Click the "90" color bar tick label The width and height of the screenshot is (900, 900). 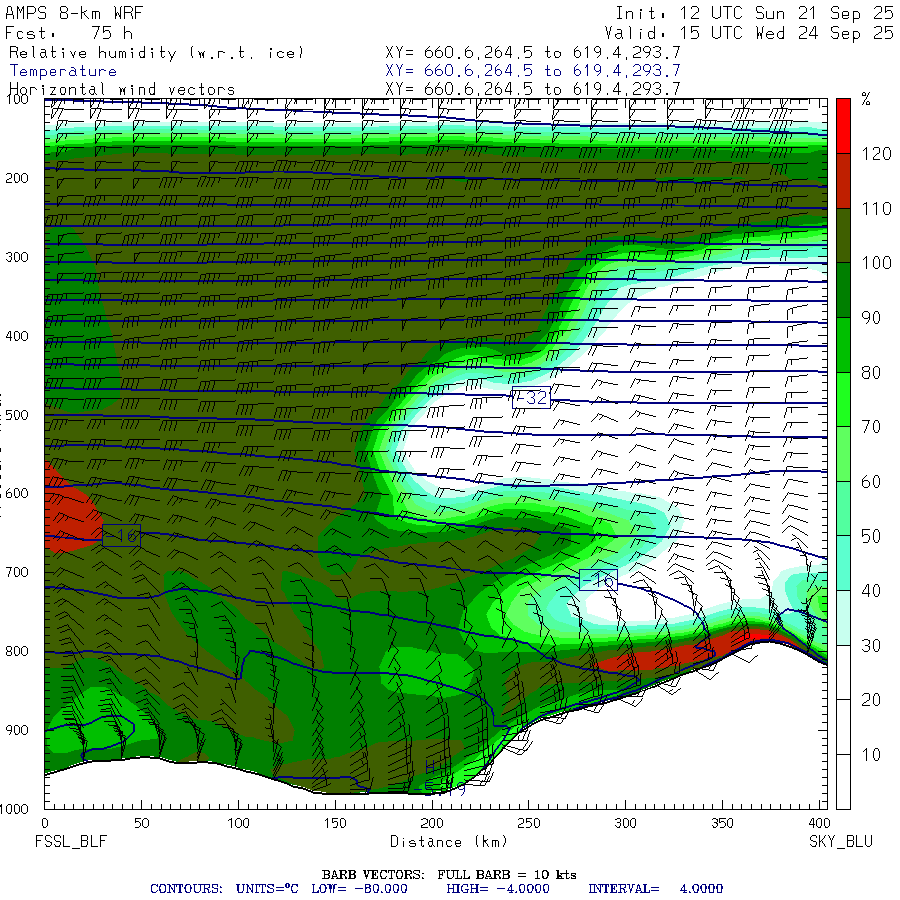[x=871, y=317]
